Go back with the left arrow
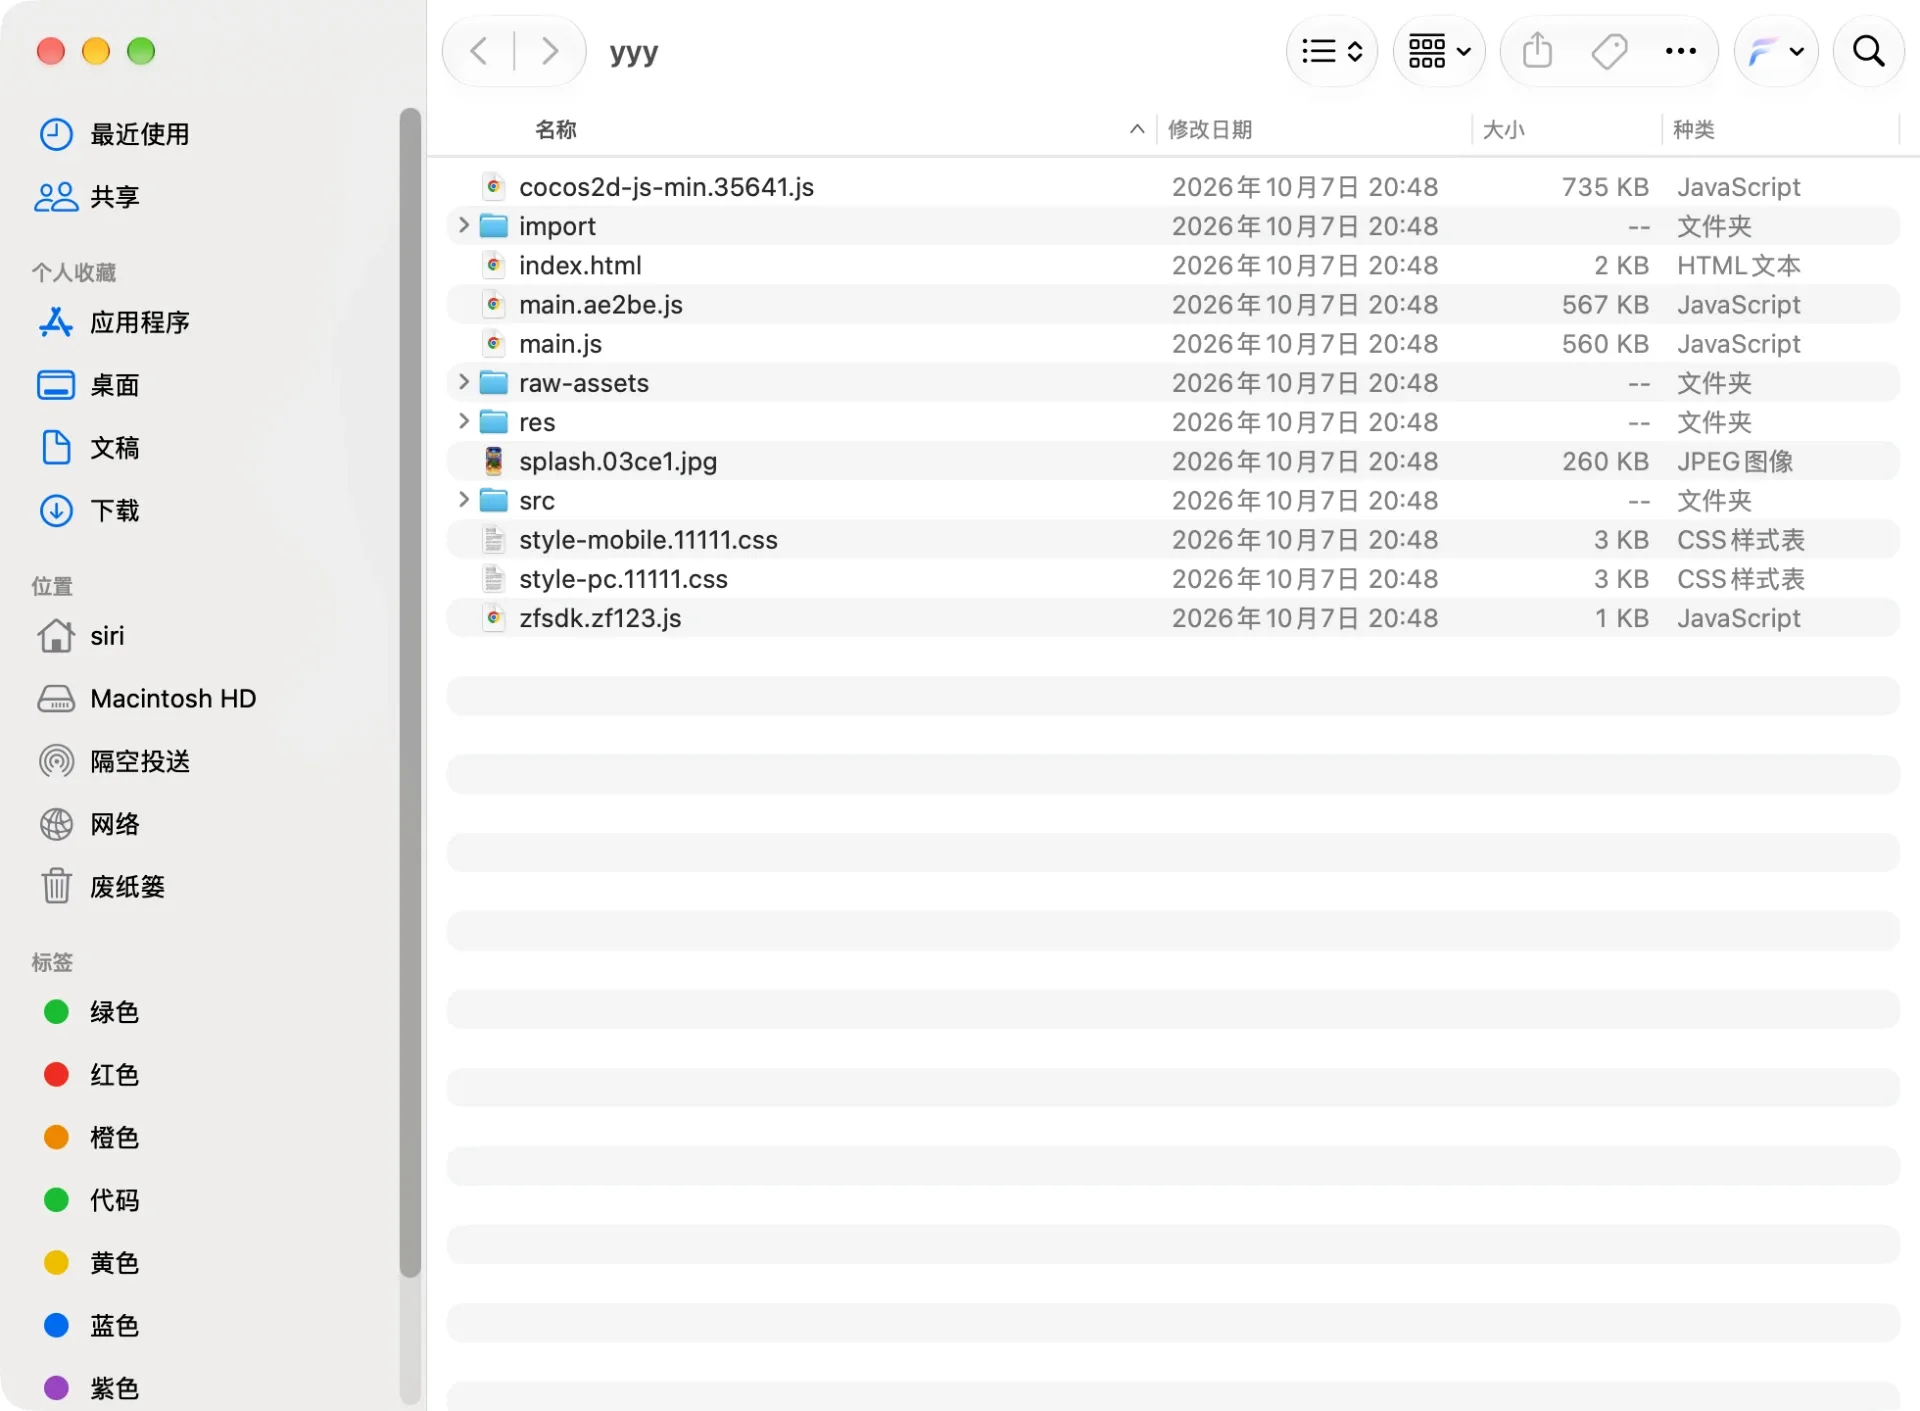Image resolution: width=1920 pixels, height=1411 pixels. tap(479, 51)
